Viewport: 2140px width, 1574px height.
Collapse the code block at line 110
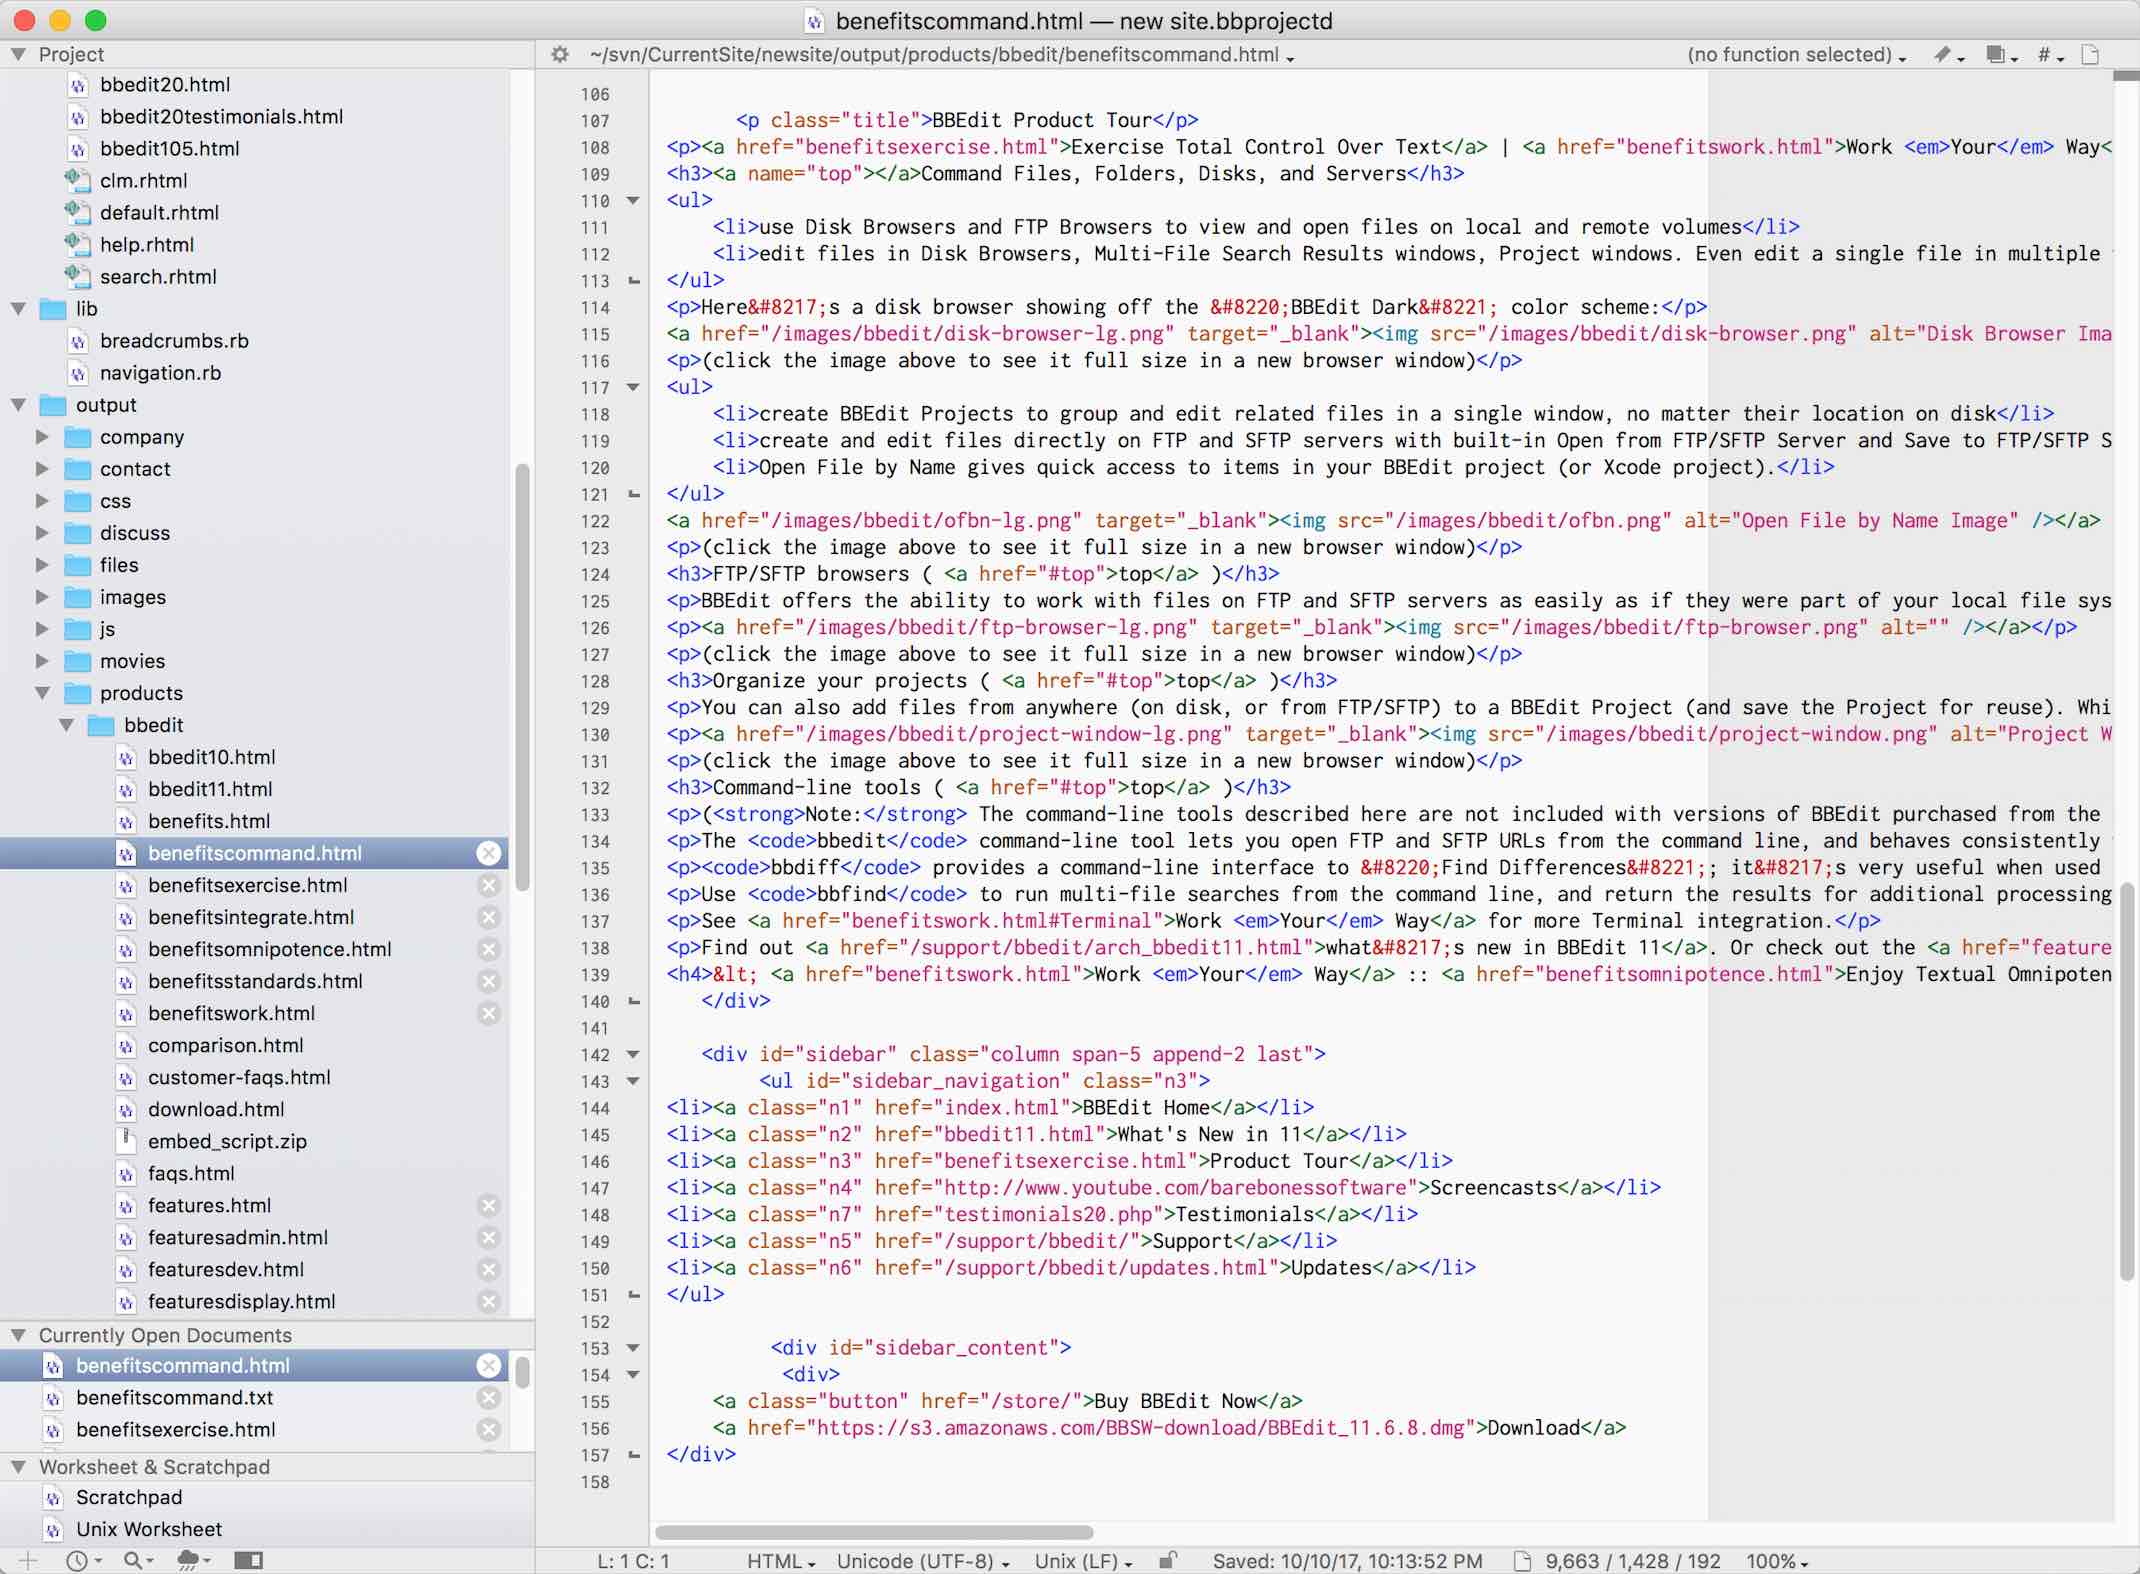click(633, 201)
